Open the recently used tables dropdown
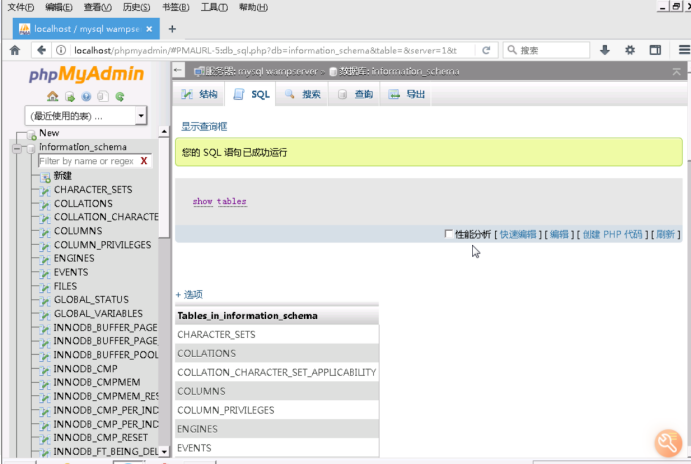Screen dimensions: 691x464 click(x=86, y=116)
